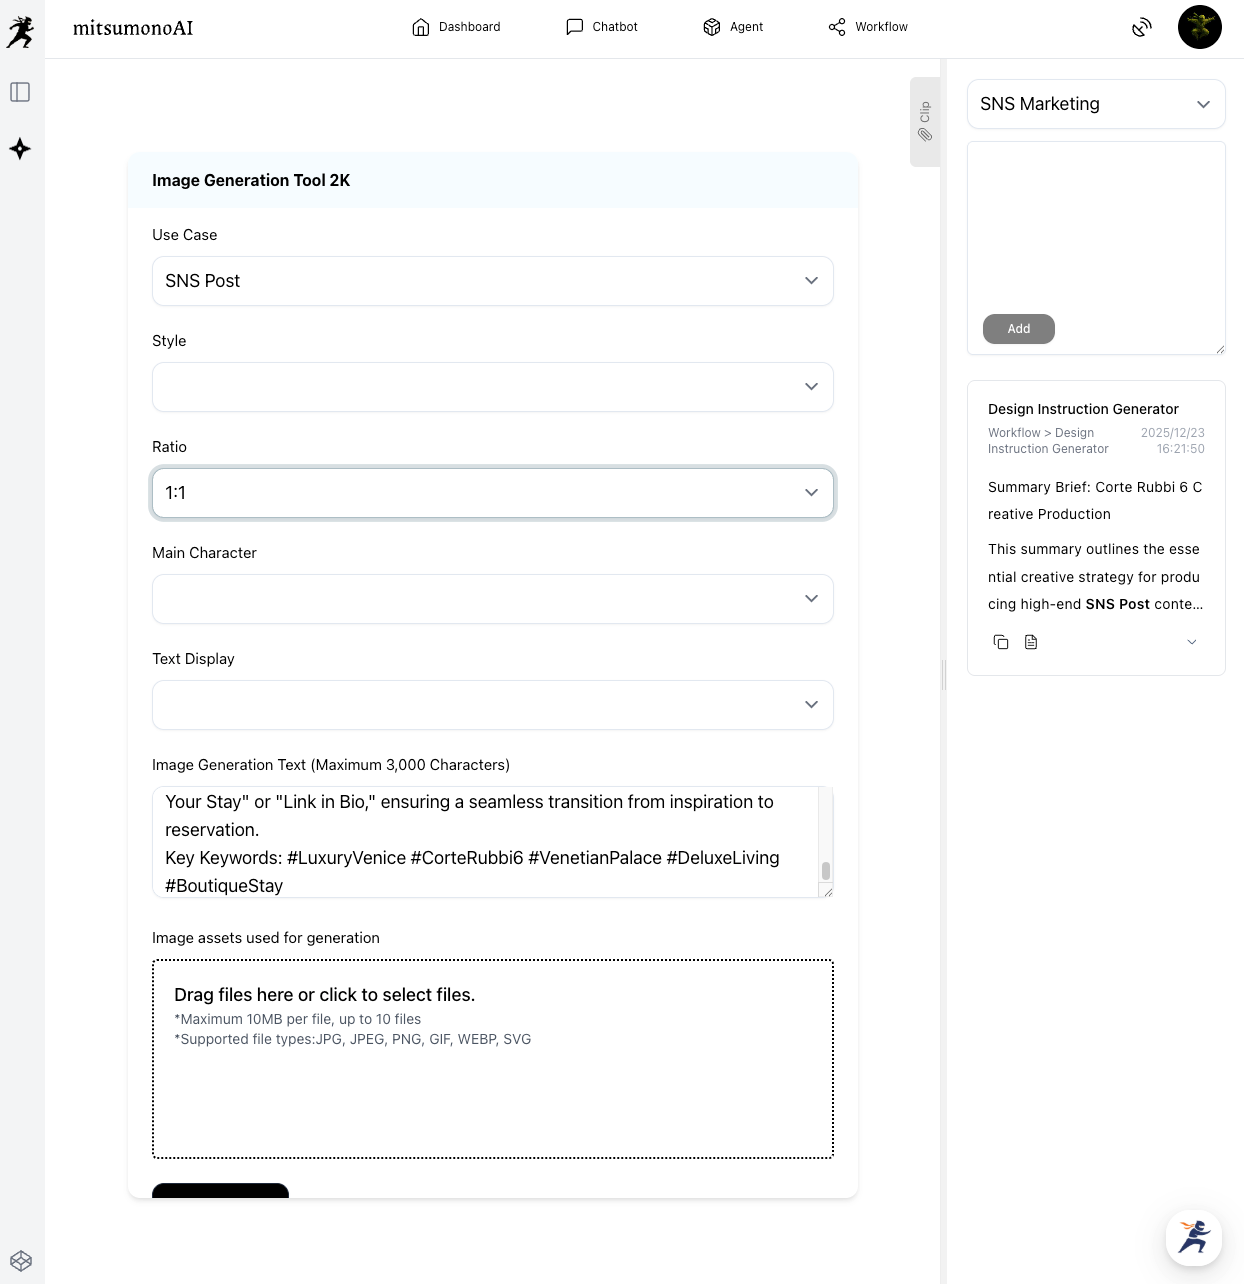Toggle the sidebar panel icon

pos(20,92)
